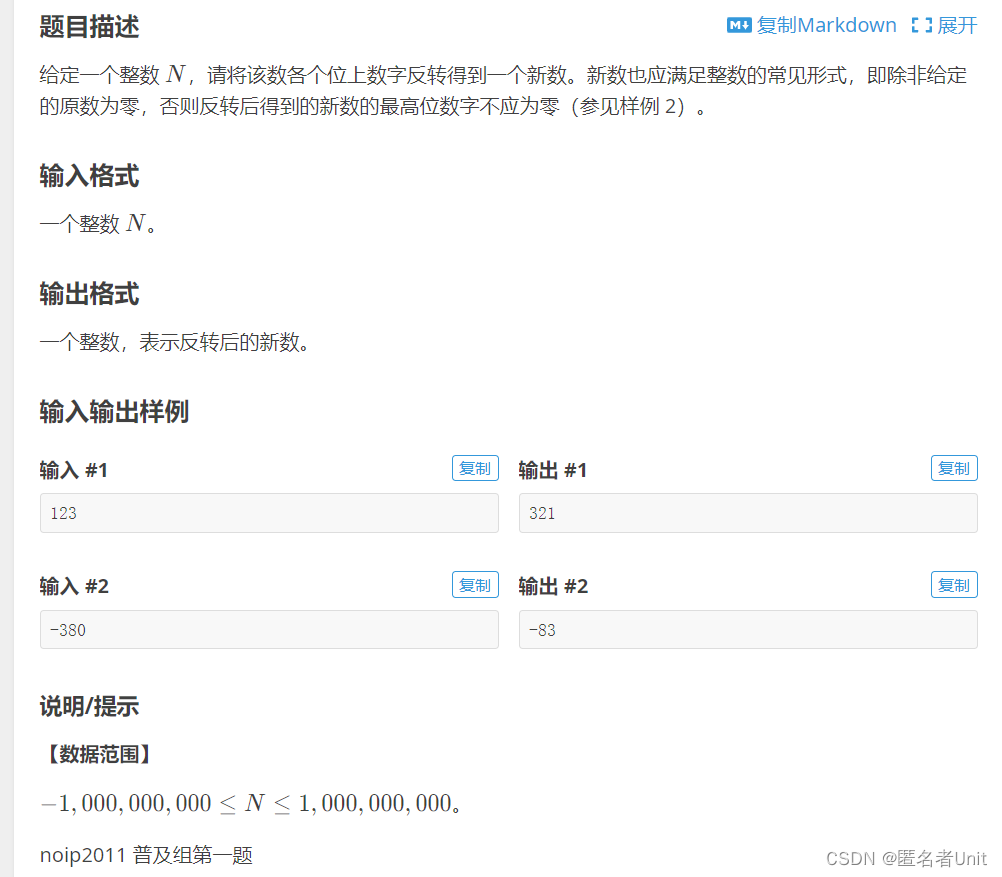1002x877 pixels.
Task: Click the 说明/提示 heading
Action: pyautogui.click(x=89, y=706)
